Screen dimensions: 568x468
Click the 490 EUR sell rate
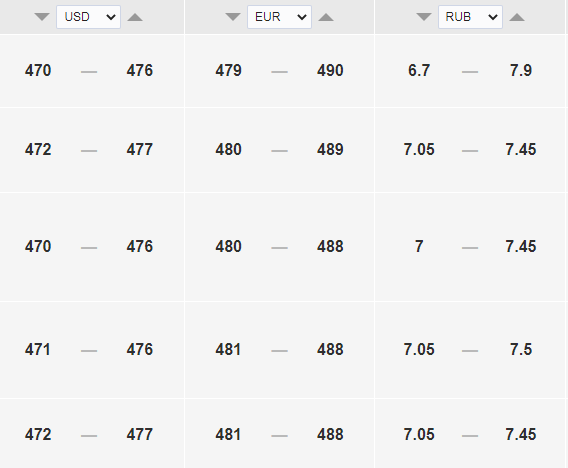[330, 70]
